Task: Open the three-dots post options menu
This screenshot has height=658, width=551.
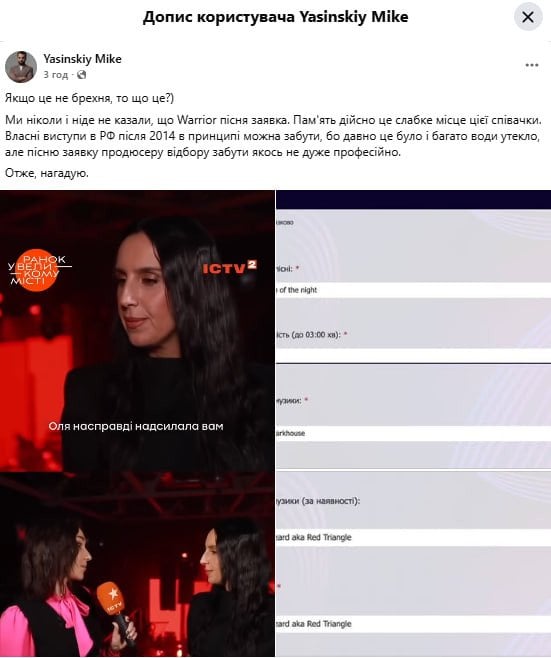Action: pos(532,65)
